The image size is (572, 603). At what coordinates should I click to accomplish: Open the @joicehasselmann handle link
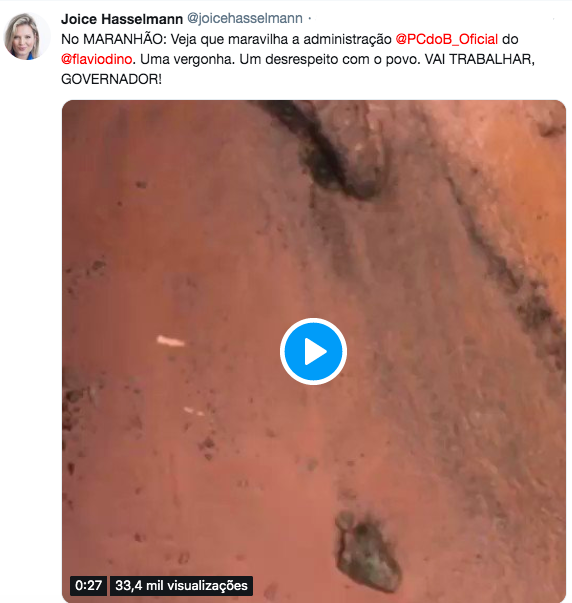245,18
